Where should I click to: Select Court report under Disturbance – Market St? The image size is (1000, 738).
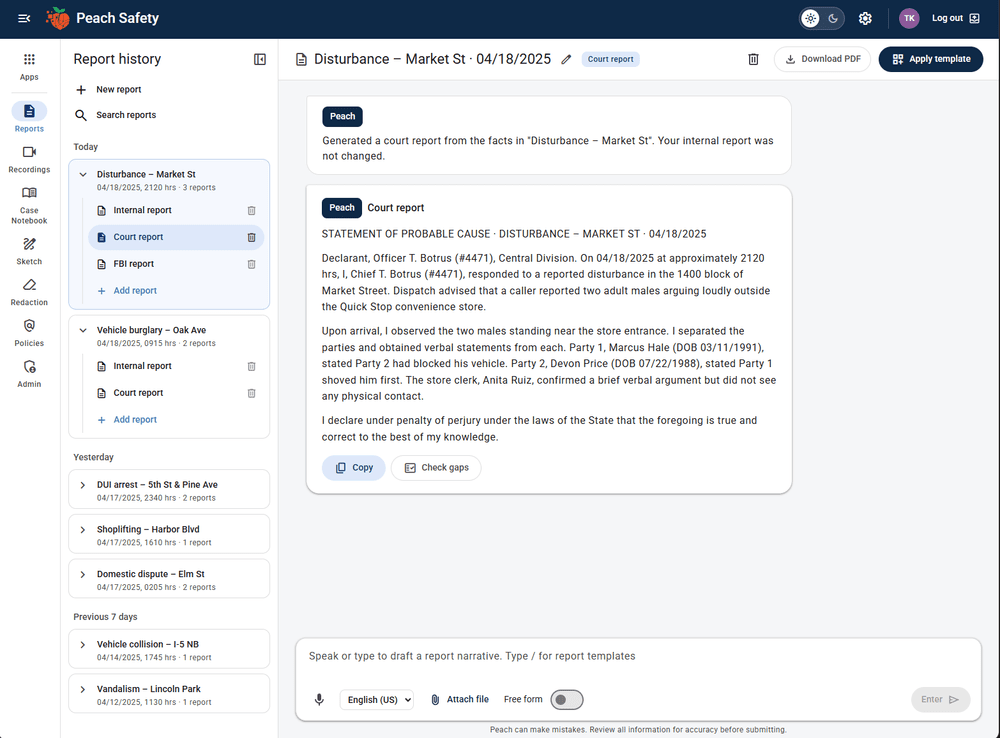(175, 237)
